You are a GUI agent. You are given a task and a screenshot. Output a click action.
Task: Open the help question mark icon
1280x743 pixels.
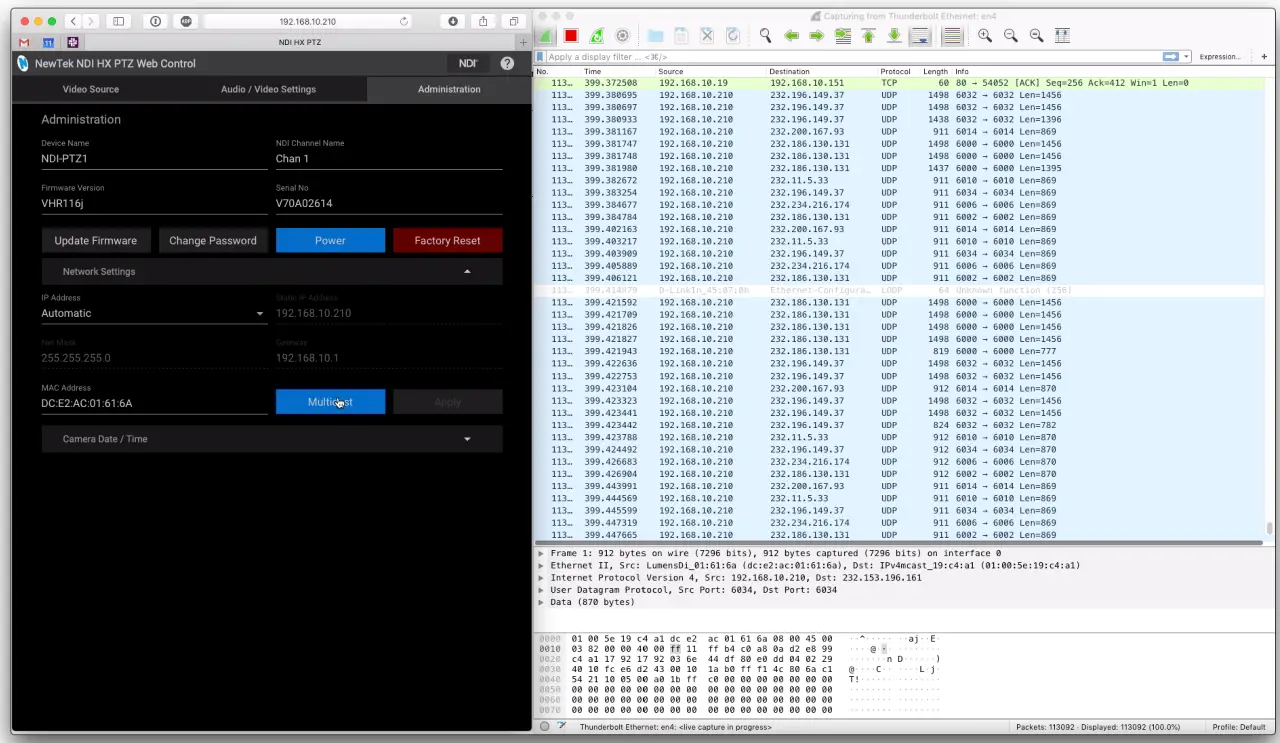coord(507,63)
